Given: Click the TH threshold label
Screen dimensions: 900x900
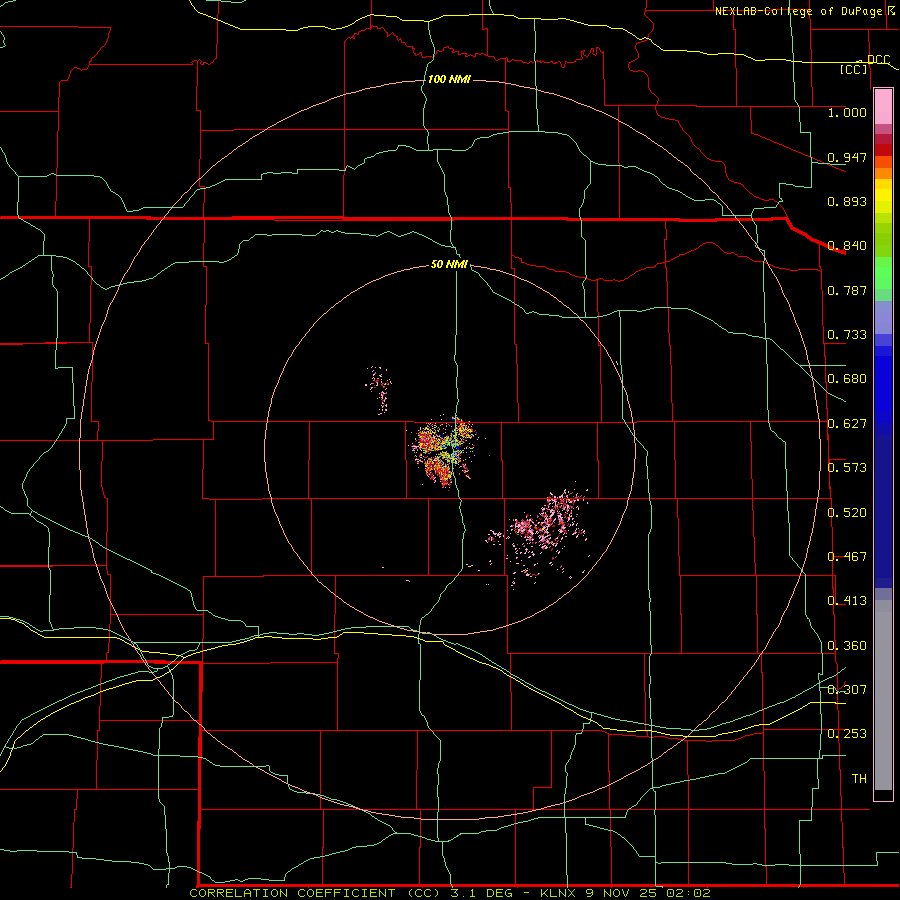Looking at the screenshot, I should click(x=859, y=778).
